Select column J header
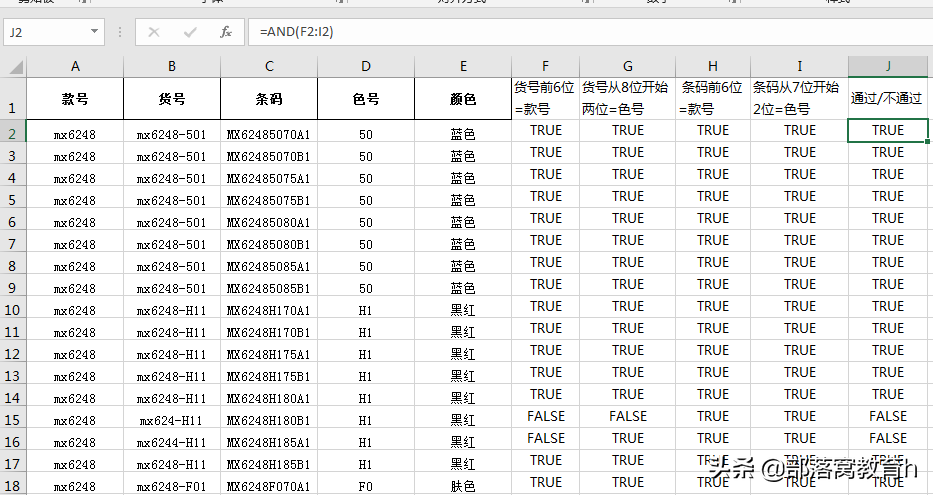The width and height of the screenshot is (933, 495). point(888,67)
